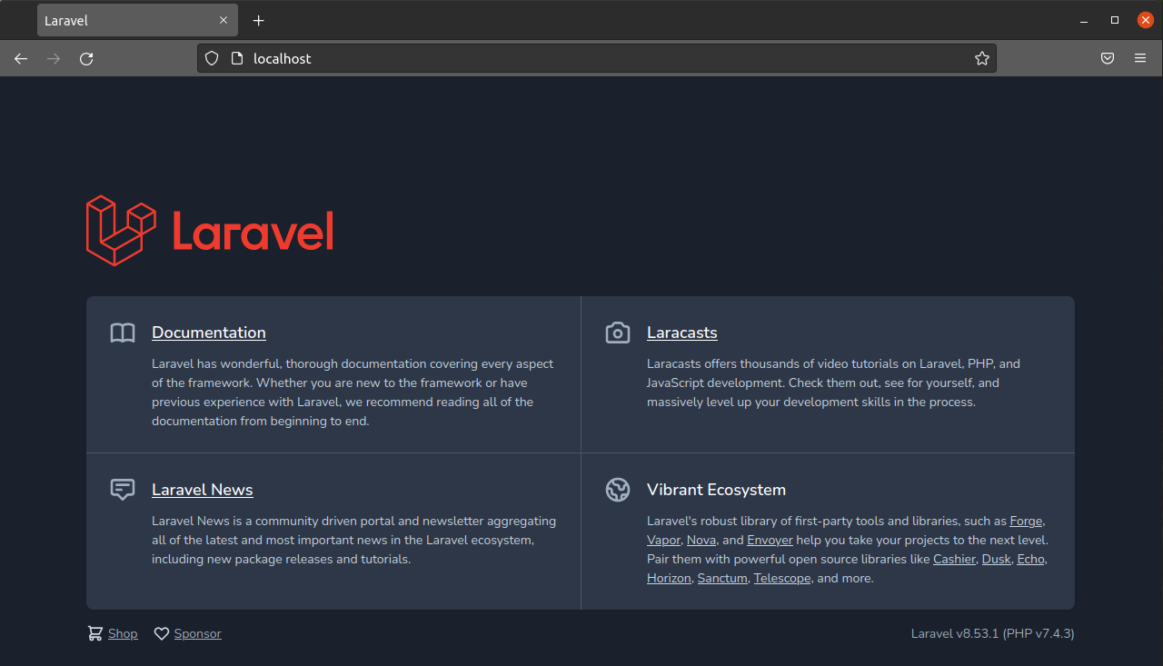The height and width of the screenshot is (666, 1163).
Task: Click the shopping cart icon beside Shop
Action: tap(95, 633)
